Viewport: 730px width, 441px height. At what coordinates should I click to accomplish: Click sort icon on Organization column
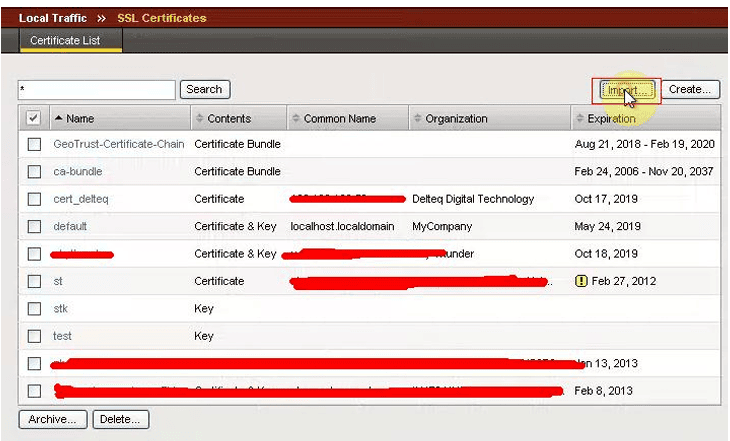point(416,119)
